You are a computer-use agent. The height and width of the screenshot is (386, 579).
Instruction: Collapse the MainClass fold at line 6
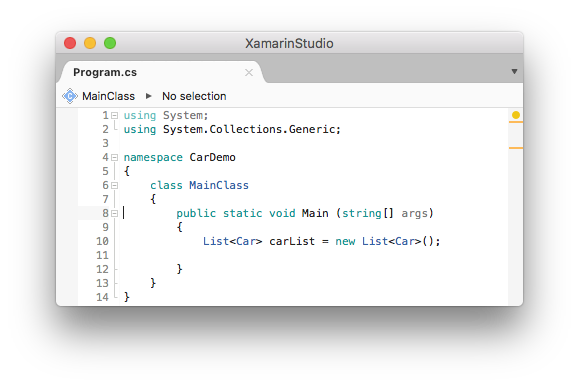click(x=114, y=185)
